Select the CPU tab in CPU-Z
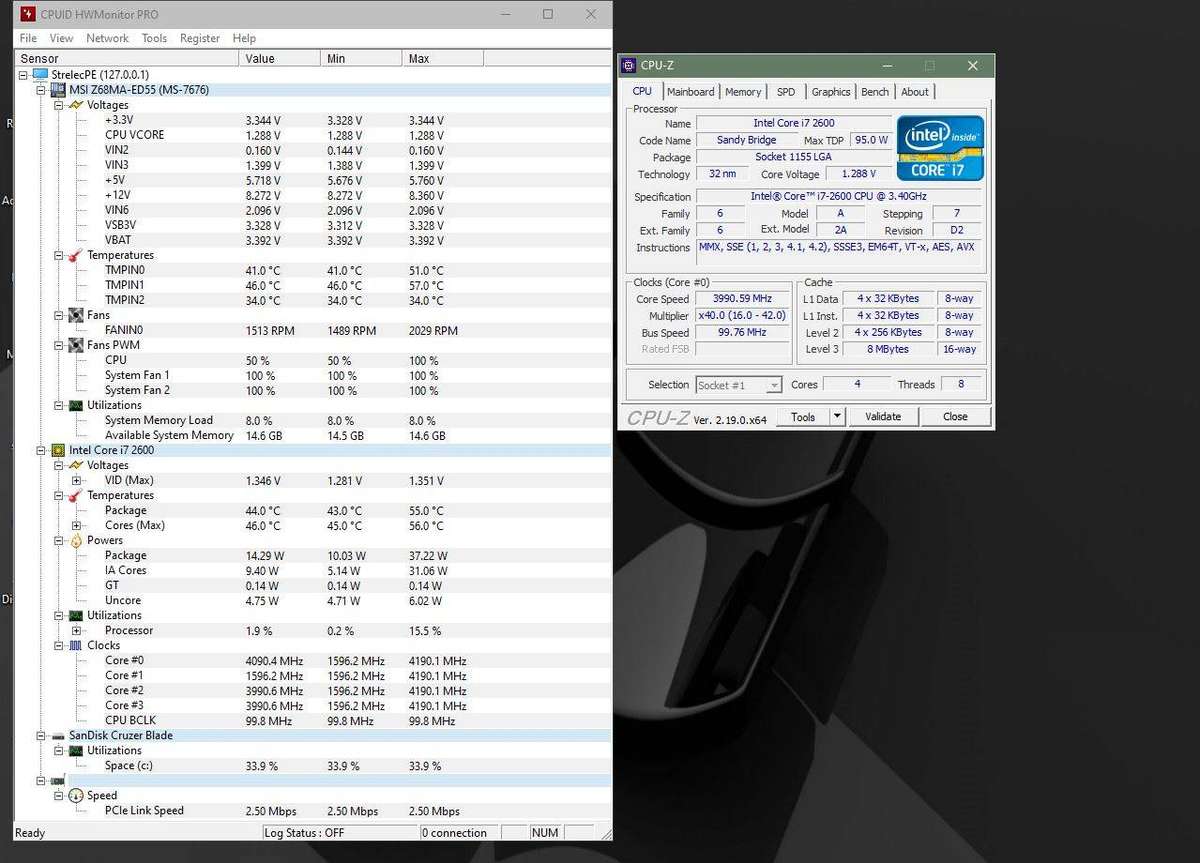 click(x=642, y=91)
